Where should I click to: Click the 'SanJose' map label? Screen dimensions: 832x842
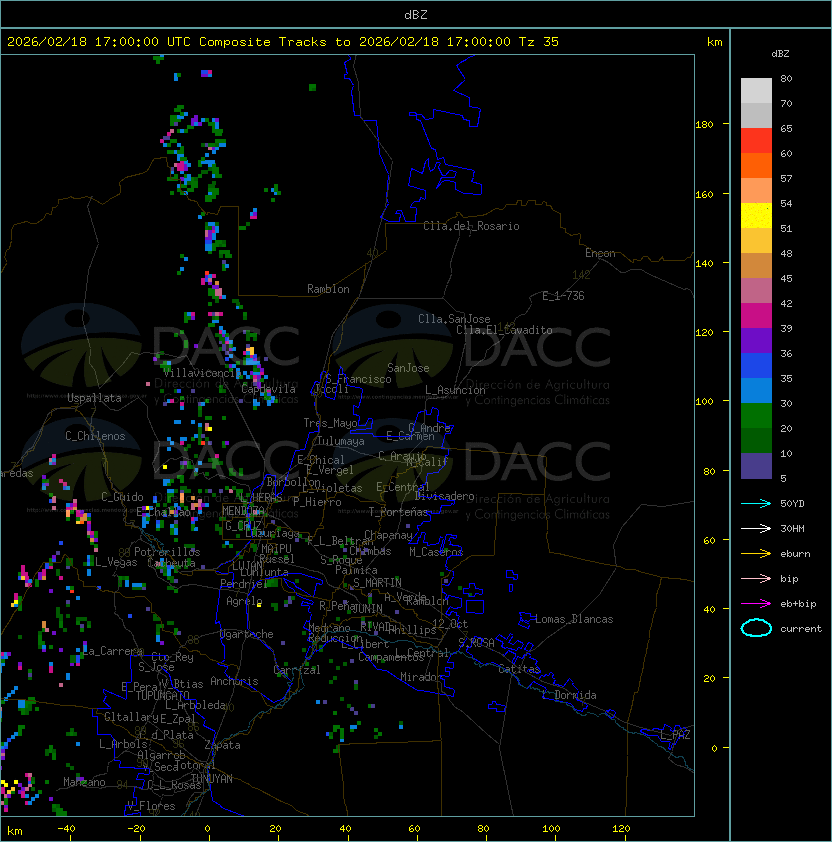[408, 368]
